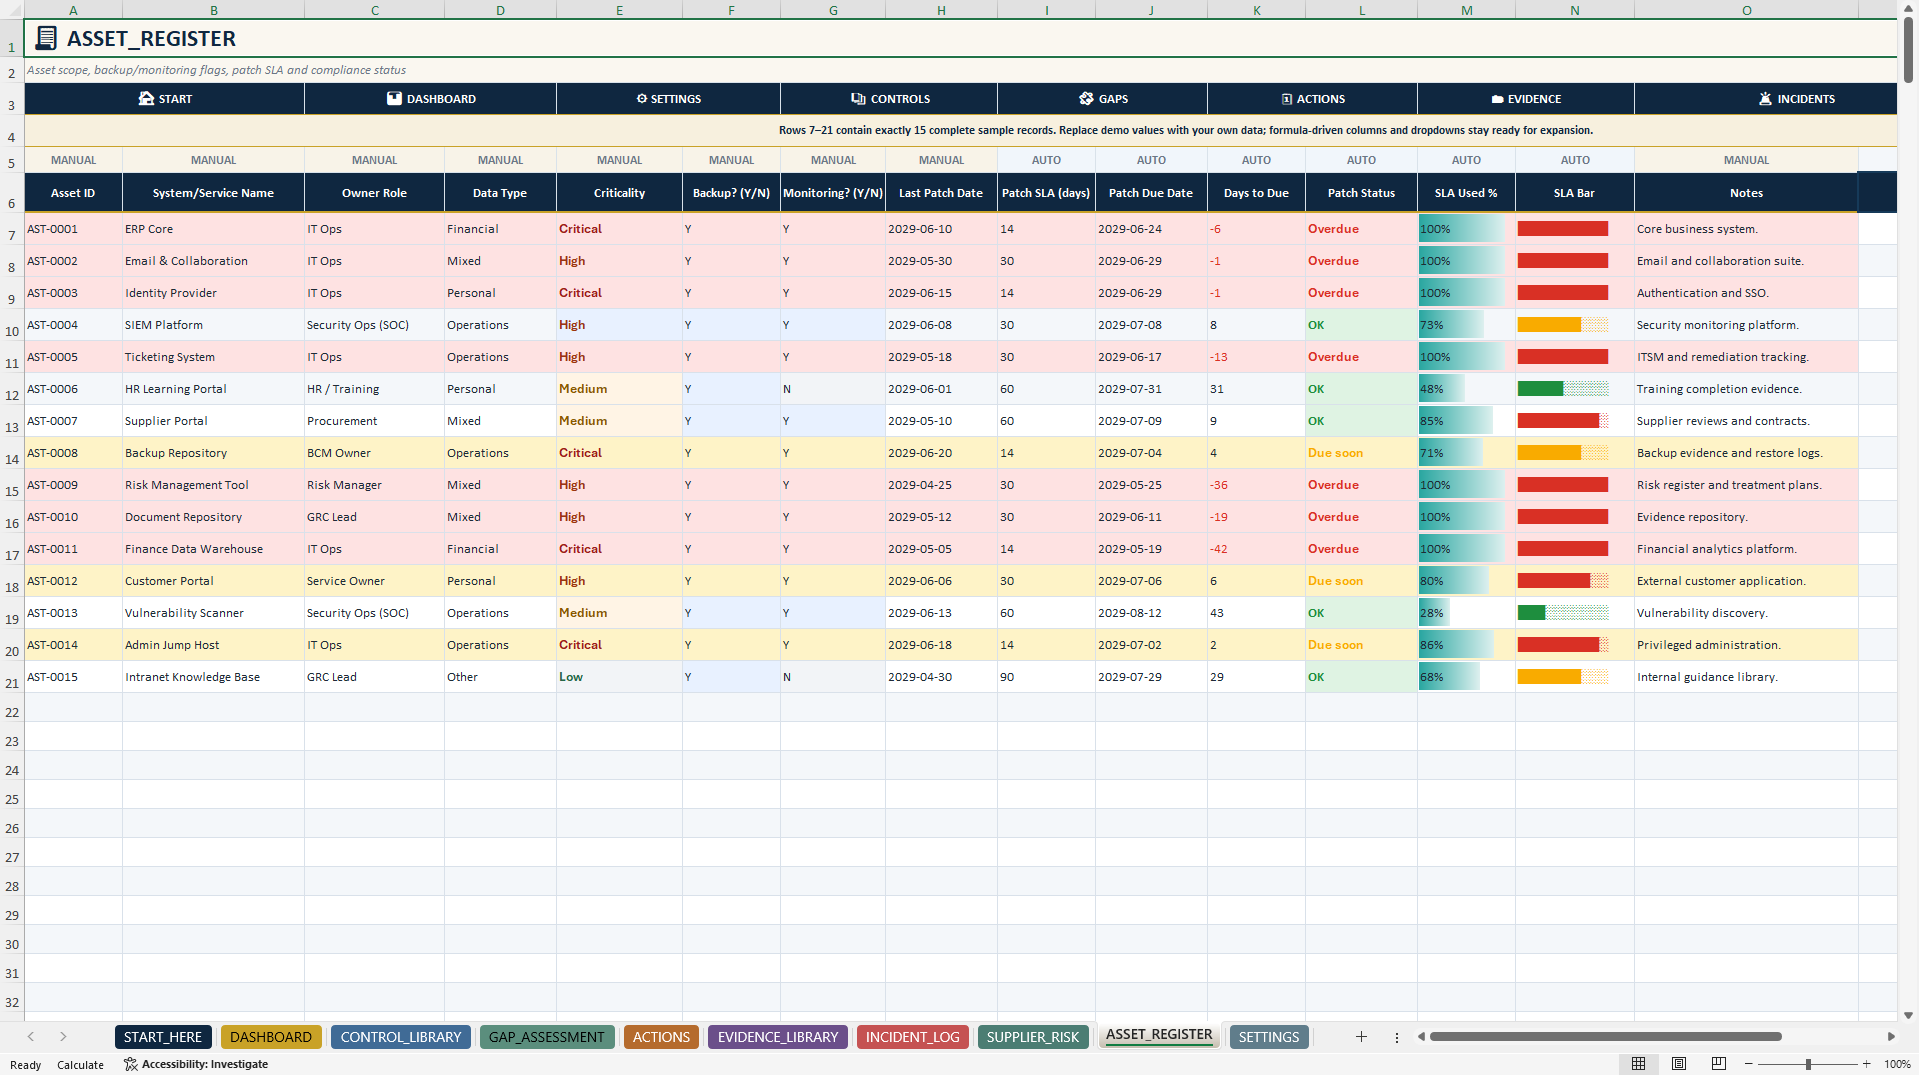Zoom out with the minus button
Screen dimensions: 1919x1075
[x=1749, y=1064]
